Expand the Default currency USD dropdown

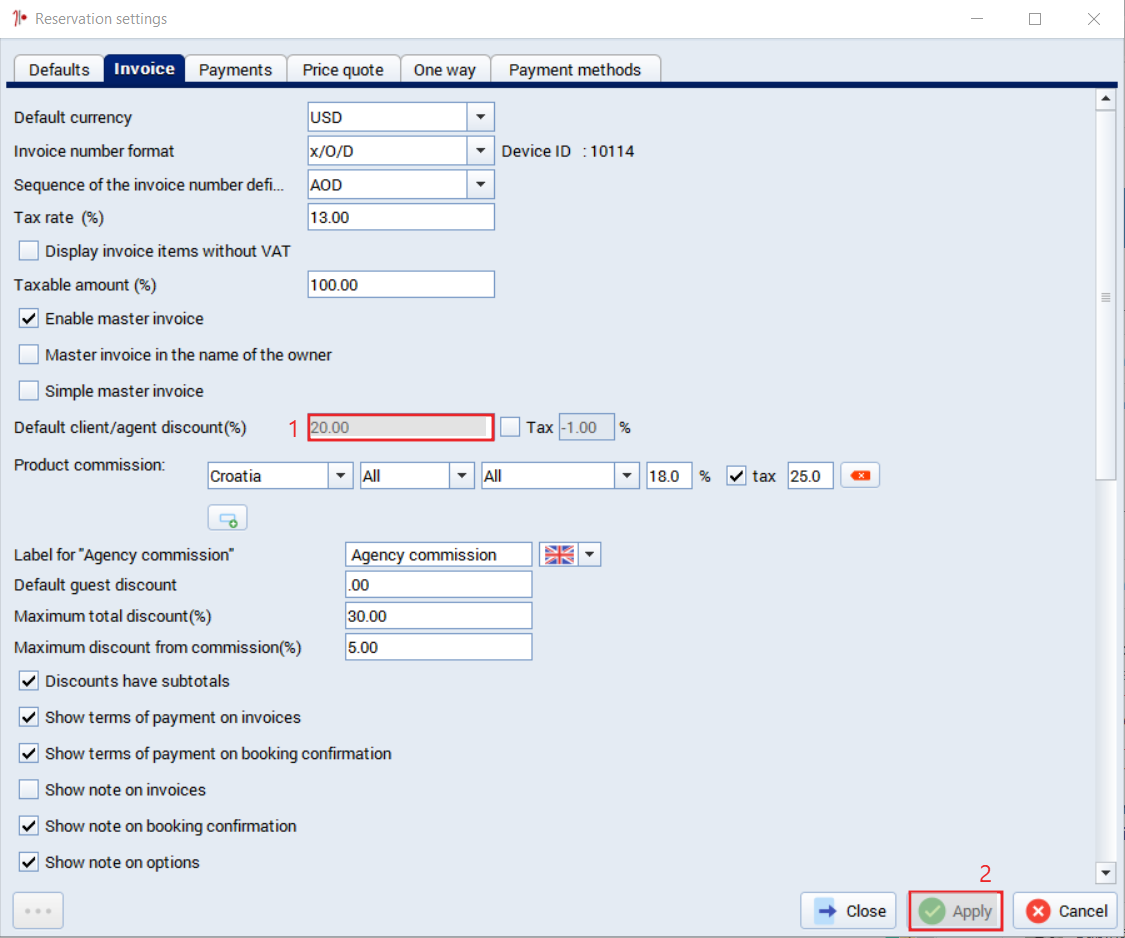point(481,117)
